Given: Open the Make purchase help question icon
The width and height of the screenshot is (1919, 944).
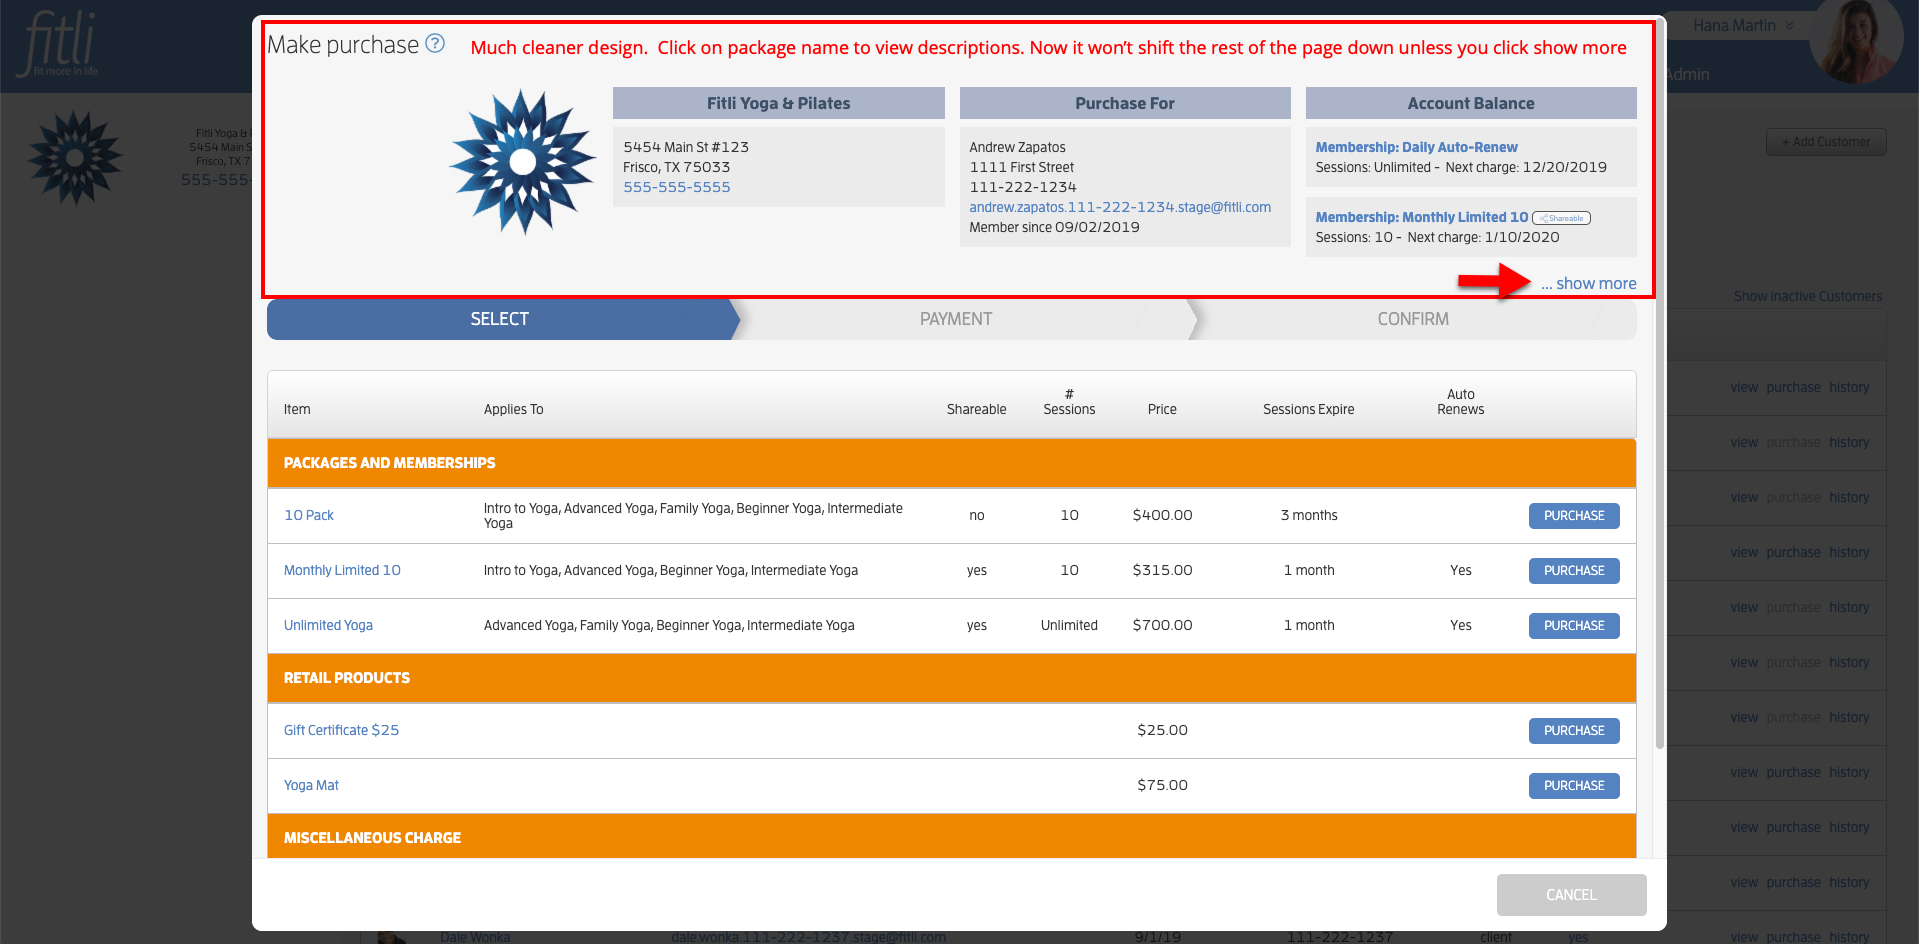Looking at the screenshot, I should [435, 43].
